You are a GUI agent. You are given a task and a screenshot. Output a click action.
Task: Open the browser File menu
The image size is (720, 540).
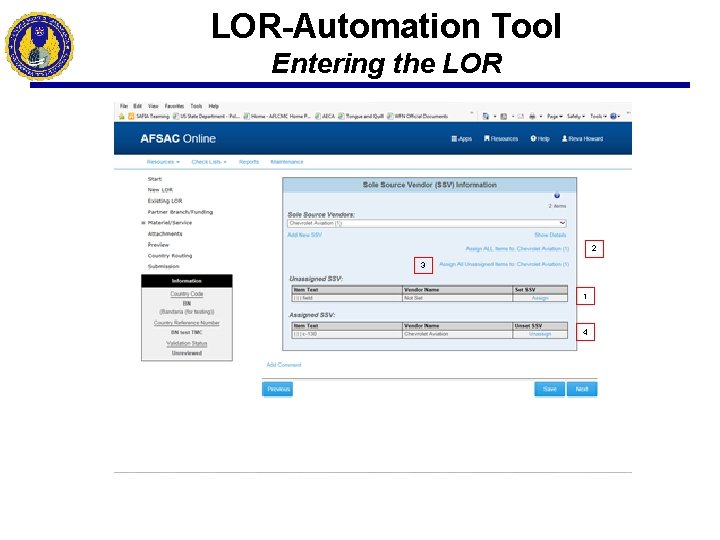click(124, 106)
